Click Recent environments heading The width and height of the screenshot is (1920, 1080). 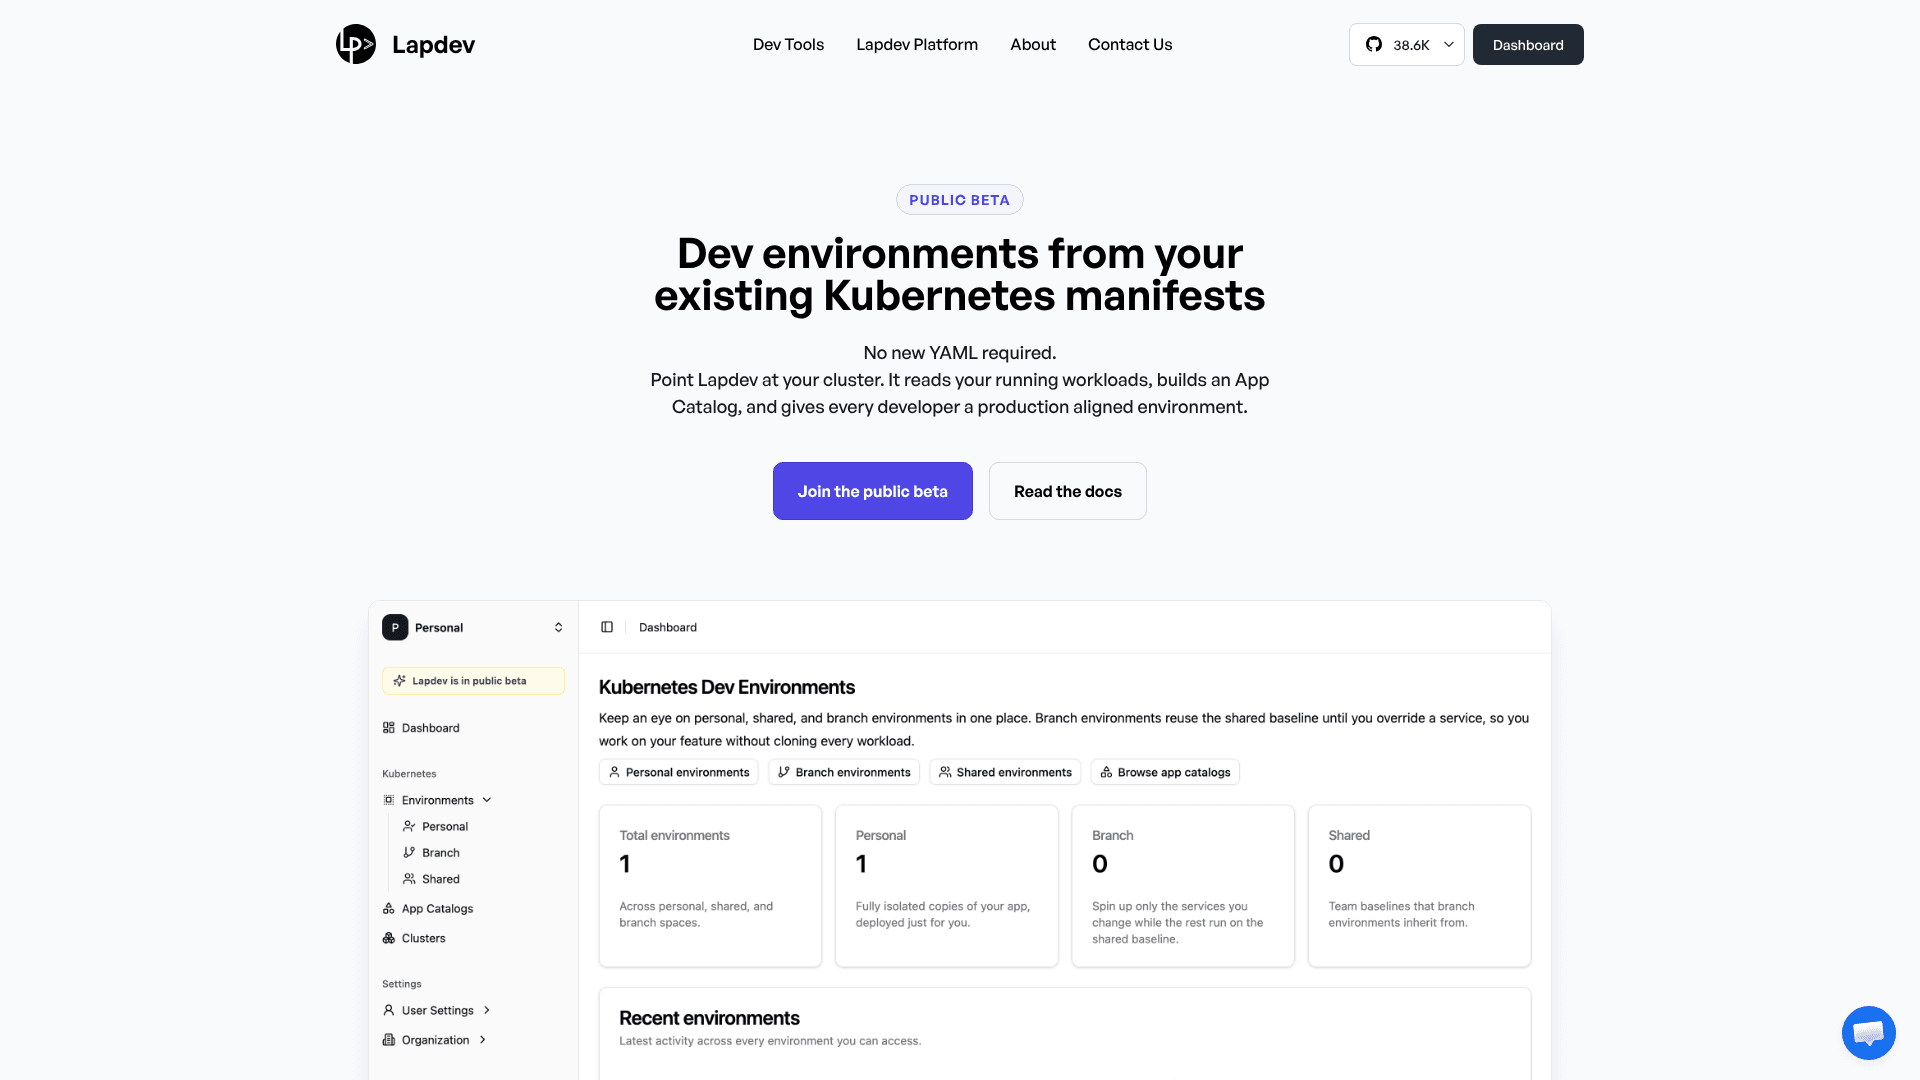[x=709, y=1018]
